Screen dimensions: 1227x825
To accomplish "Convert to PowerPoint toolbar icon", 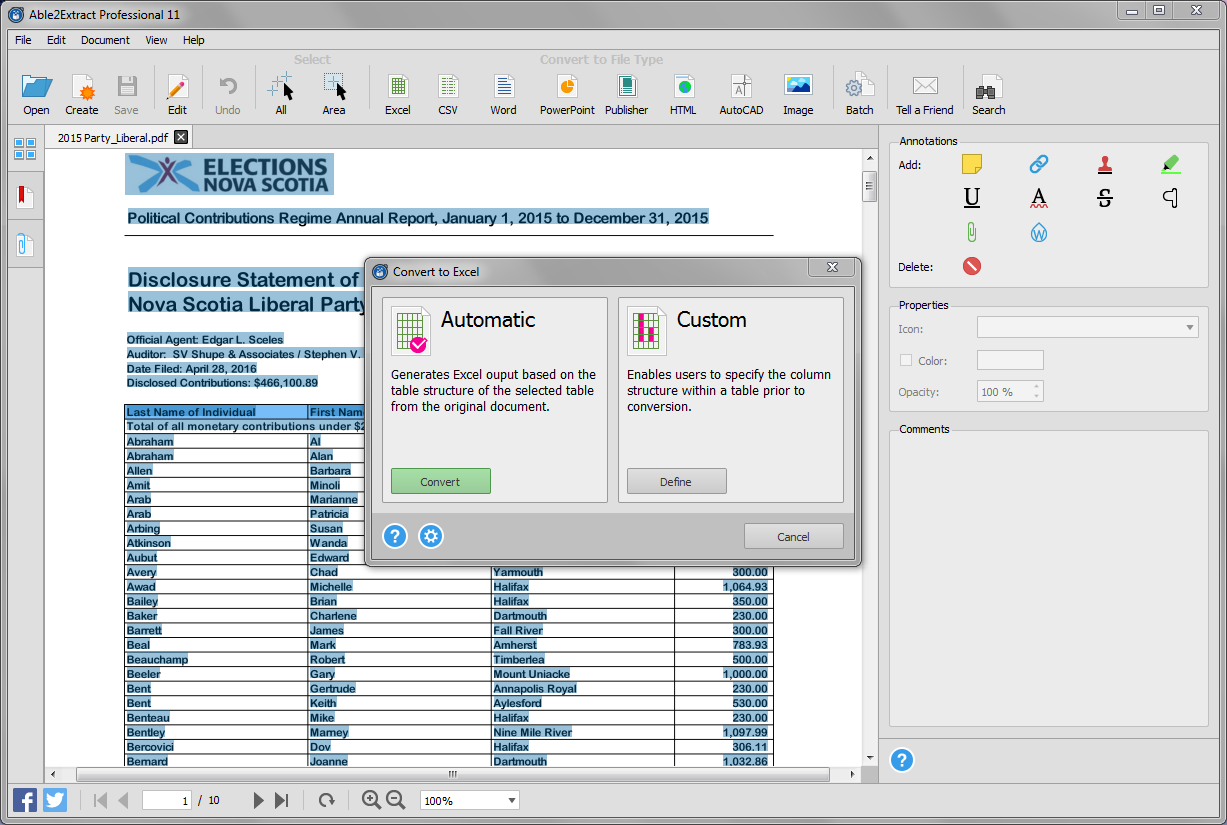I will [567, 87].
